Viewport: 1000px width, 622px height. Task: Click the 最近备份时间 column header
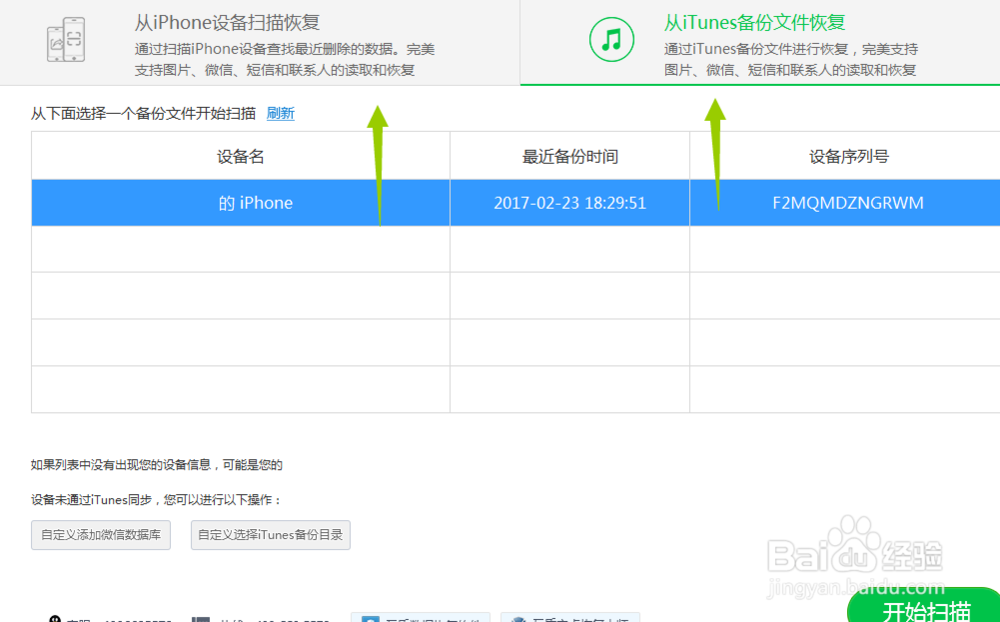(x=570, y=156)
